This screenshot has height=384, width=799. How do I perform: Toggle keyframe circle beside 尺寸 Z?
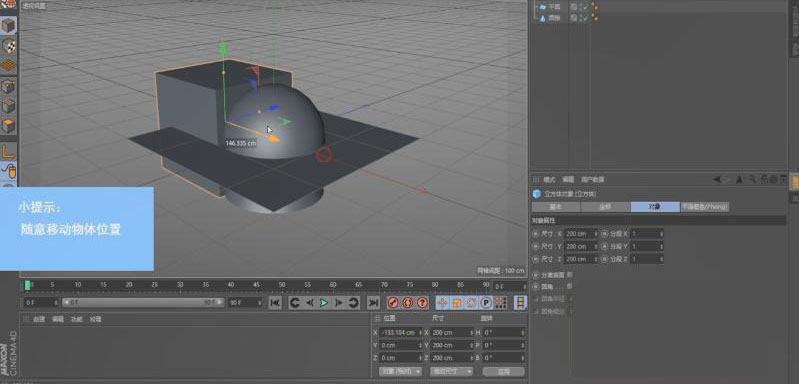click(x=535, y=259)
